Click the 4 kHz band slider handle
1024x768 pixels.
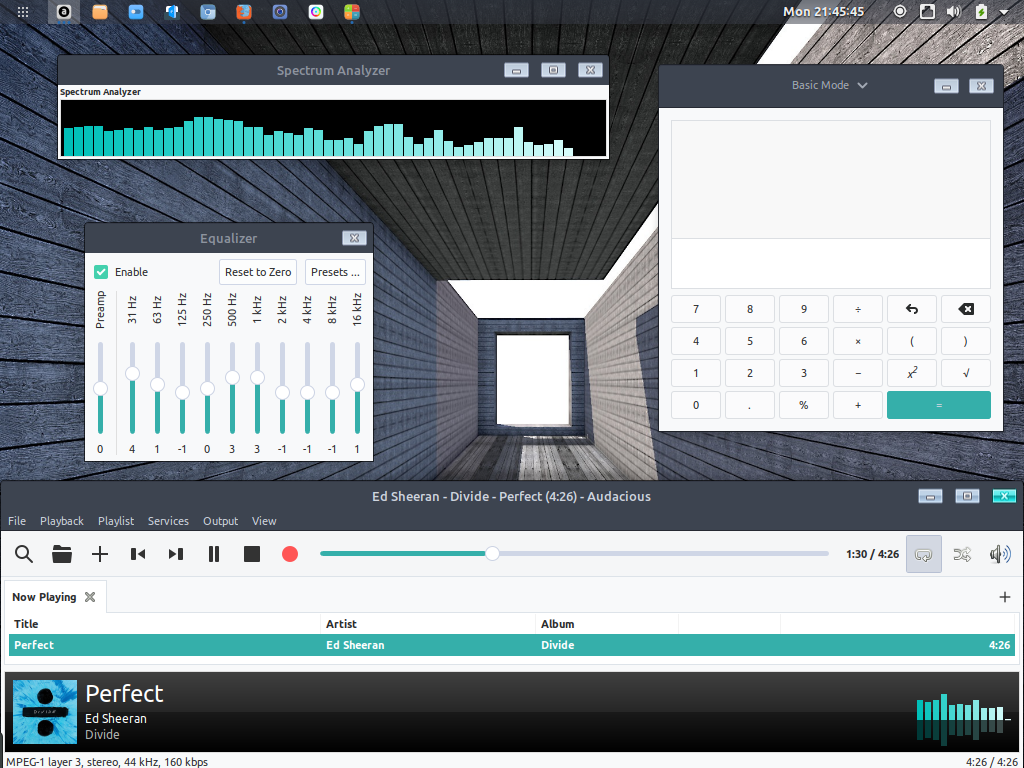(x=307, y=392)
